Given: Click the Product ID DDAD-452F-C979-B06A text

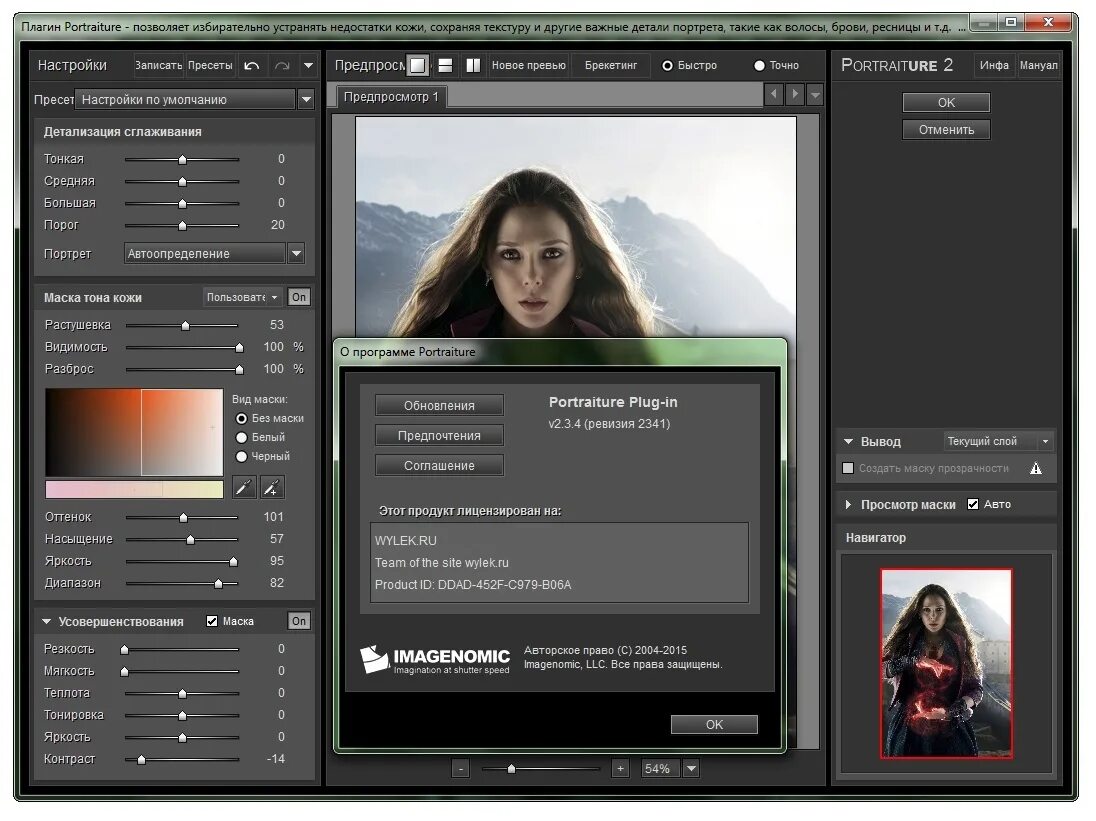Looking at the screenshot, I should click(x=473, y=585).
